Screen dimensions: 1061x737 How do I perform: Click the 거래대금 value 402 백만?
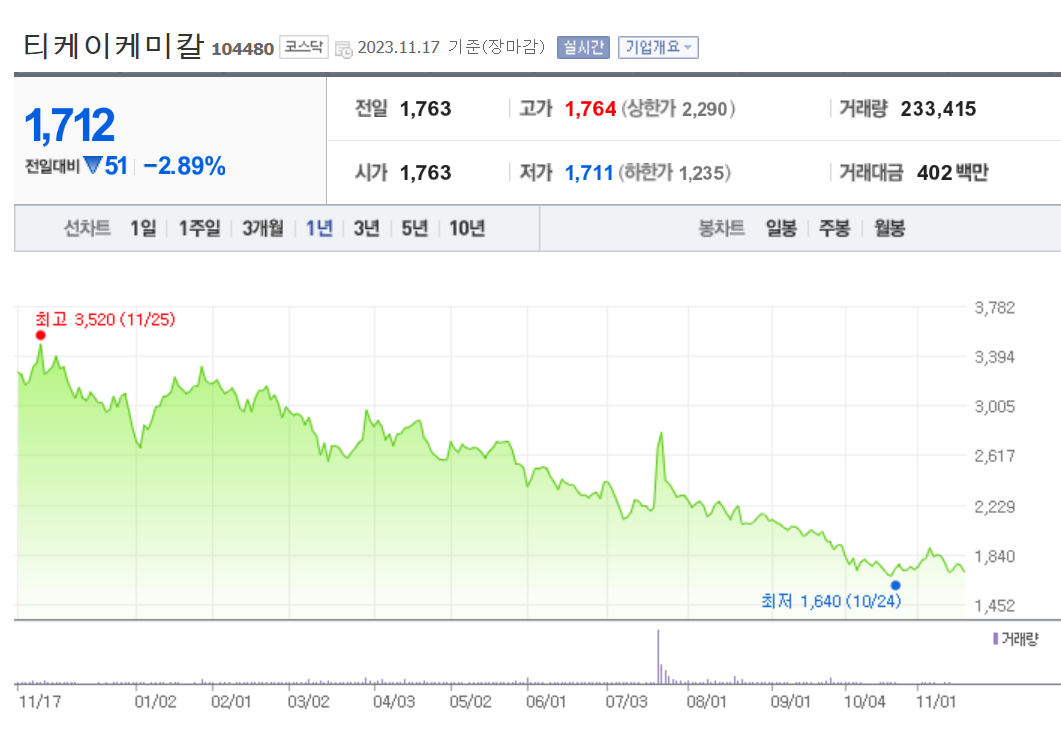tap(952, 173)
